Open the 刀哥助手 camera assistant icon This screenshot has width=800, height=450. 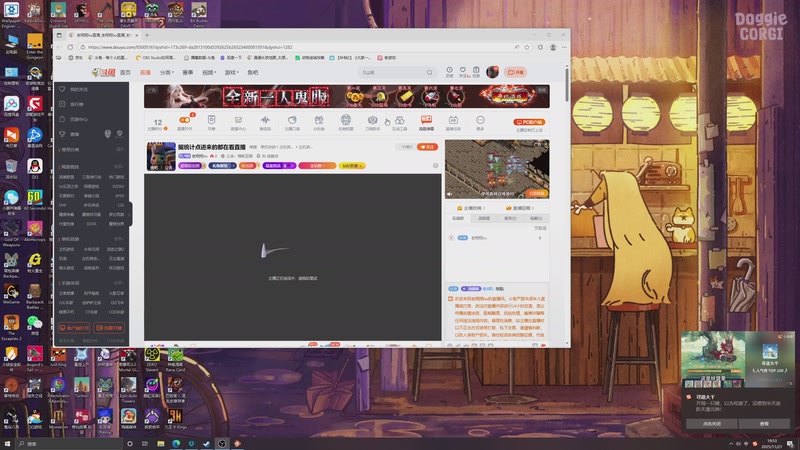372,120
